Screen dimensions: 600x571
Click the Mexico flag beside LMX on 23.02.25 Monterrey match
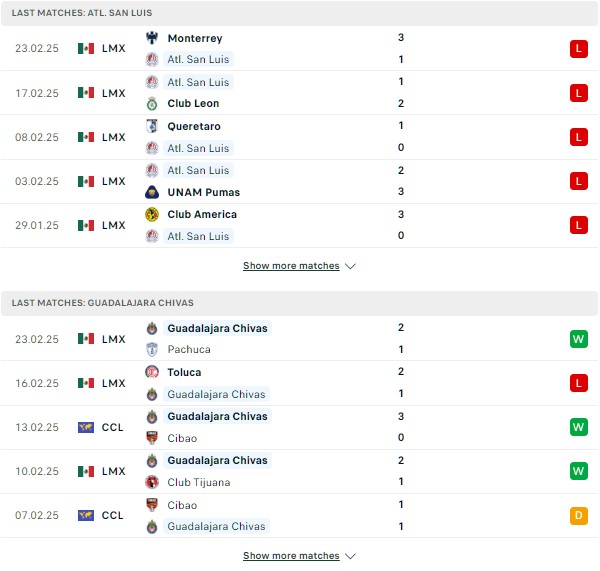(86, 48)
